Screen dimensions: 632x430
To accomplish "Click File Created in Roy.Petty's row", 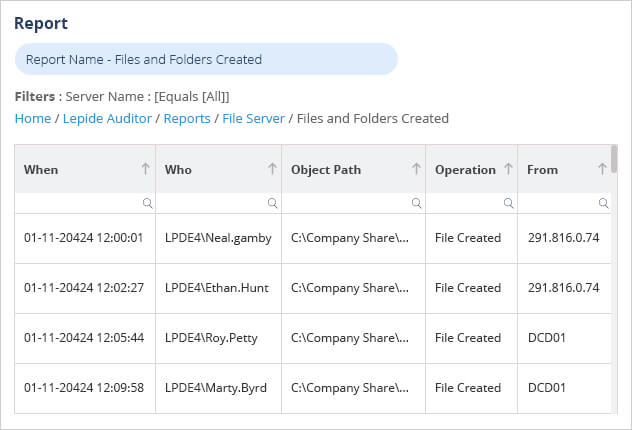I will (468, 338).
